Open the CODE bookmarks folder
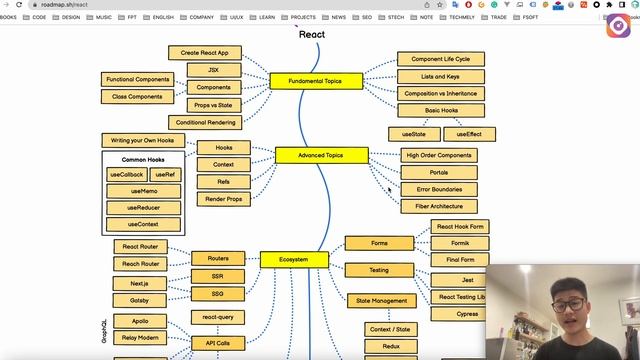Viewport: 640px width, 360px height. (35, 18)
